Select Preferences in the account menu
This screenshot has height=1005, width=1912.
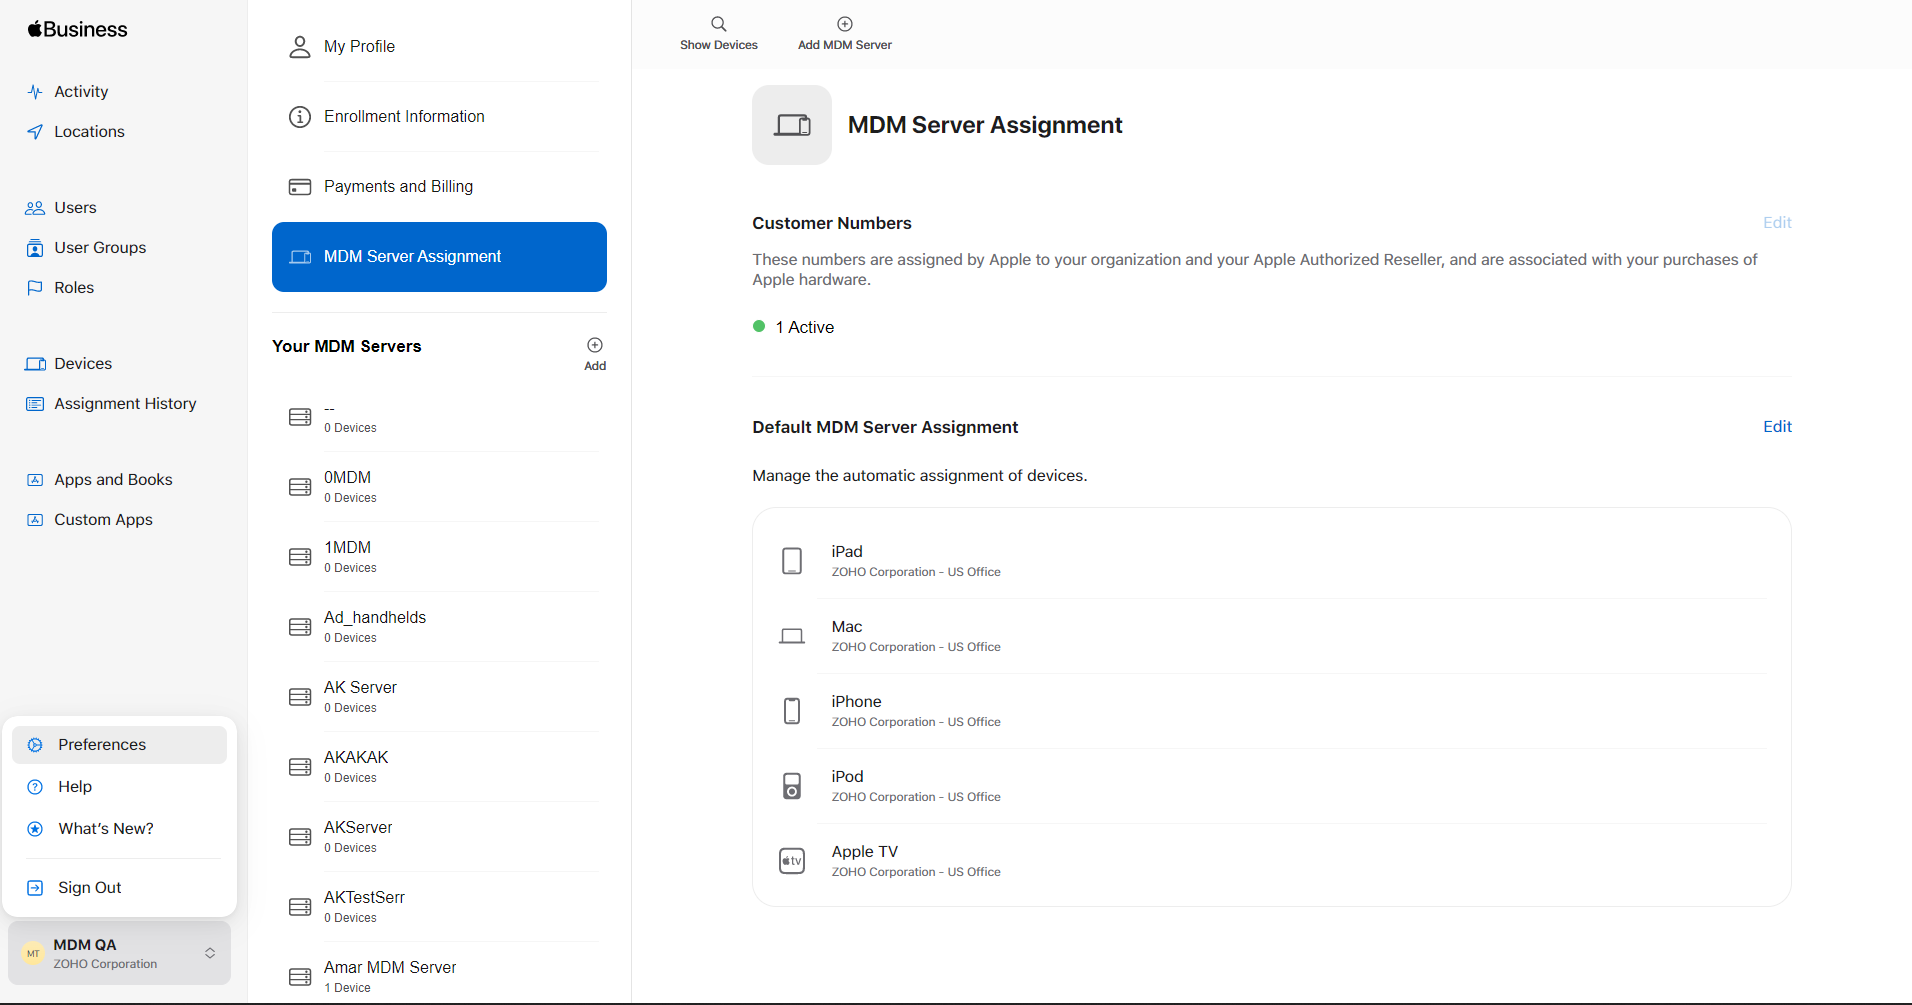click(102, 745)
